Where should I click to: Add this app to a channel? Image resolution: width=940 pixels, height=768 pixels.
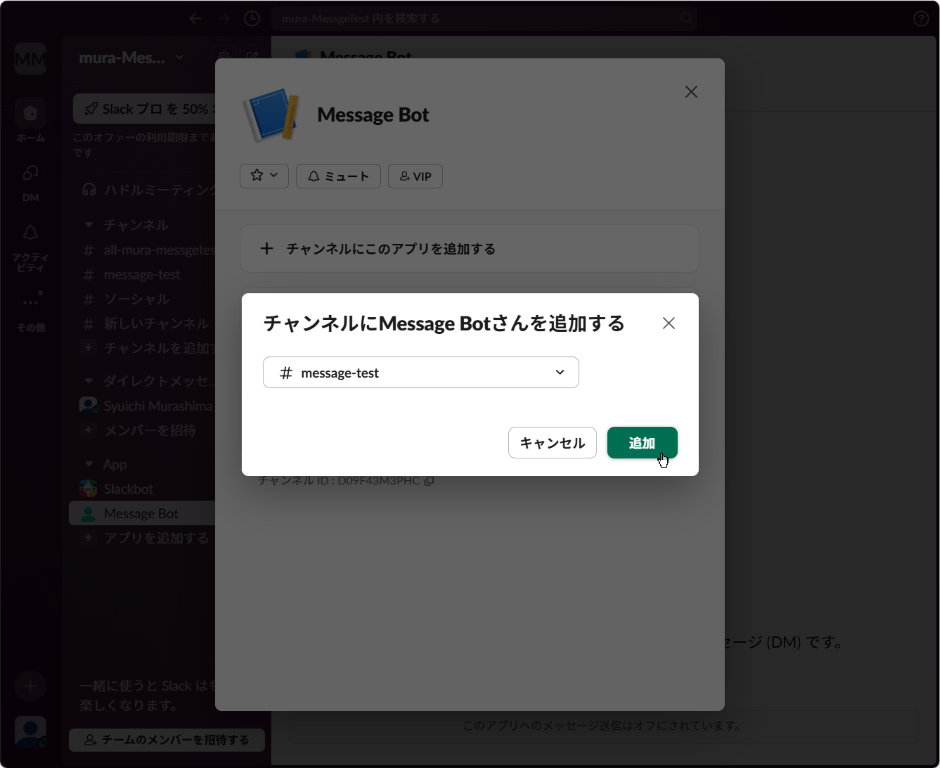[x=469, y=248]
